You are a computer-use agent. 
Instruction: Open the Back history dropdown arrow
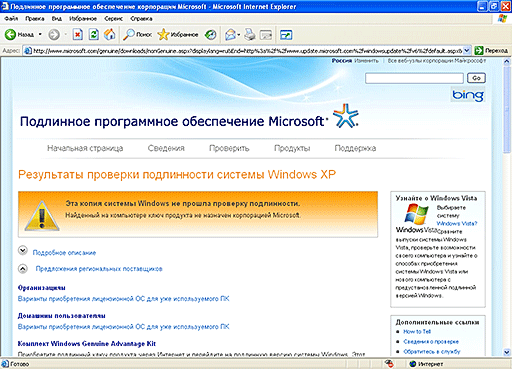[x=40, y=34]
